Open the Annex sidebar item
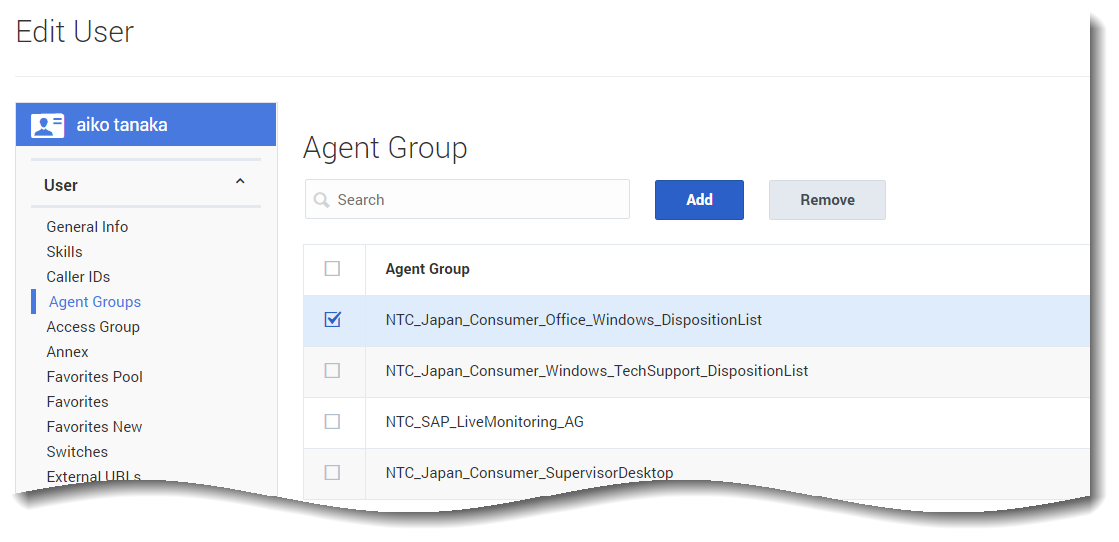This screenshot has width=1119, height=542. (x=67, y=352)
